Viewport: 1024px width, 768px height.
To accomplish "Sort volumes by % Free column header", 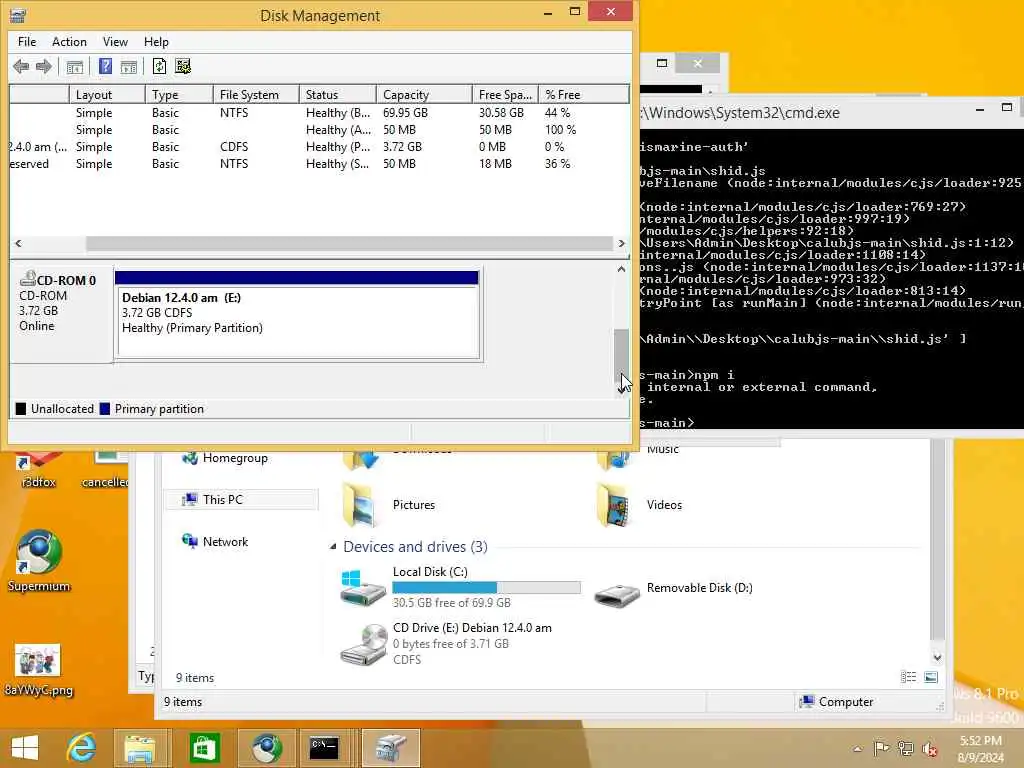I will [584, 95].
